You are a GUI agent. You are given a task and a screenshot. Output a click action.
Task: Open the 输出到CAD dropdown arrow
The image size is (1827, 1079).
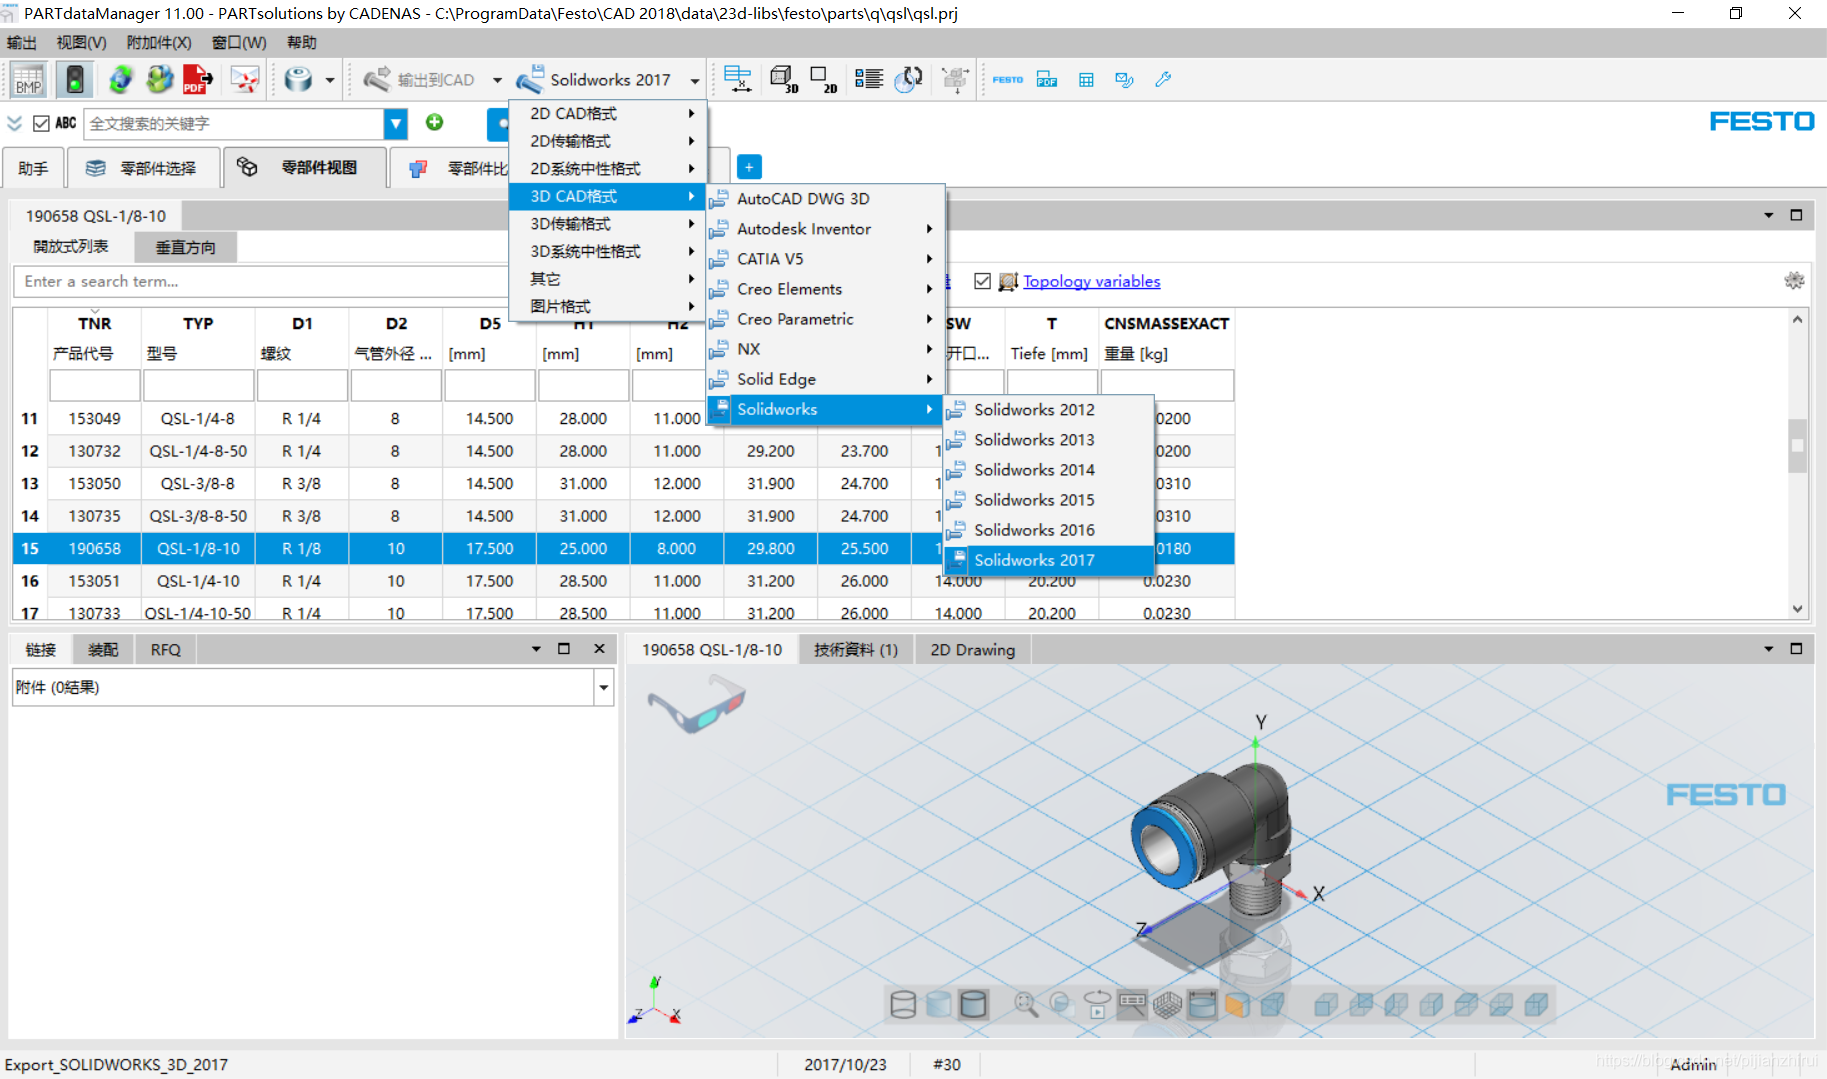pyautogui.click(x=497, y=80)
